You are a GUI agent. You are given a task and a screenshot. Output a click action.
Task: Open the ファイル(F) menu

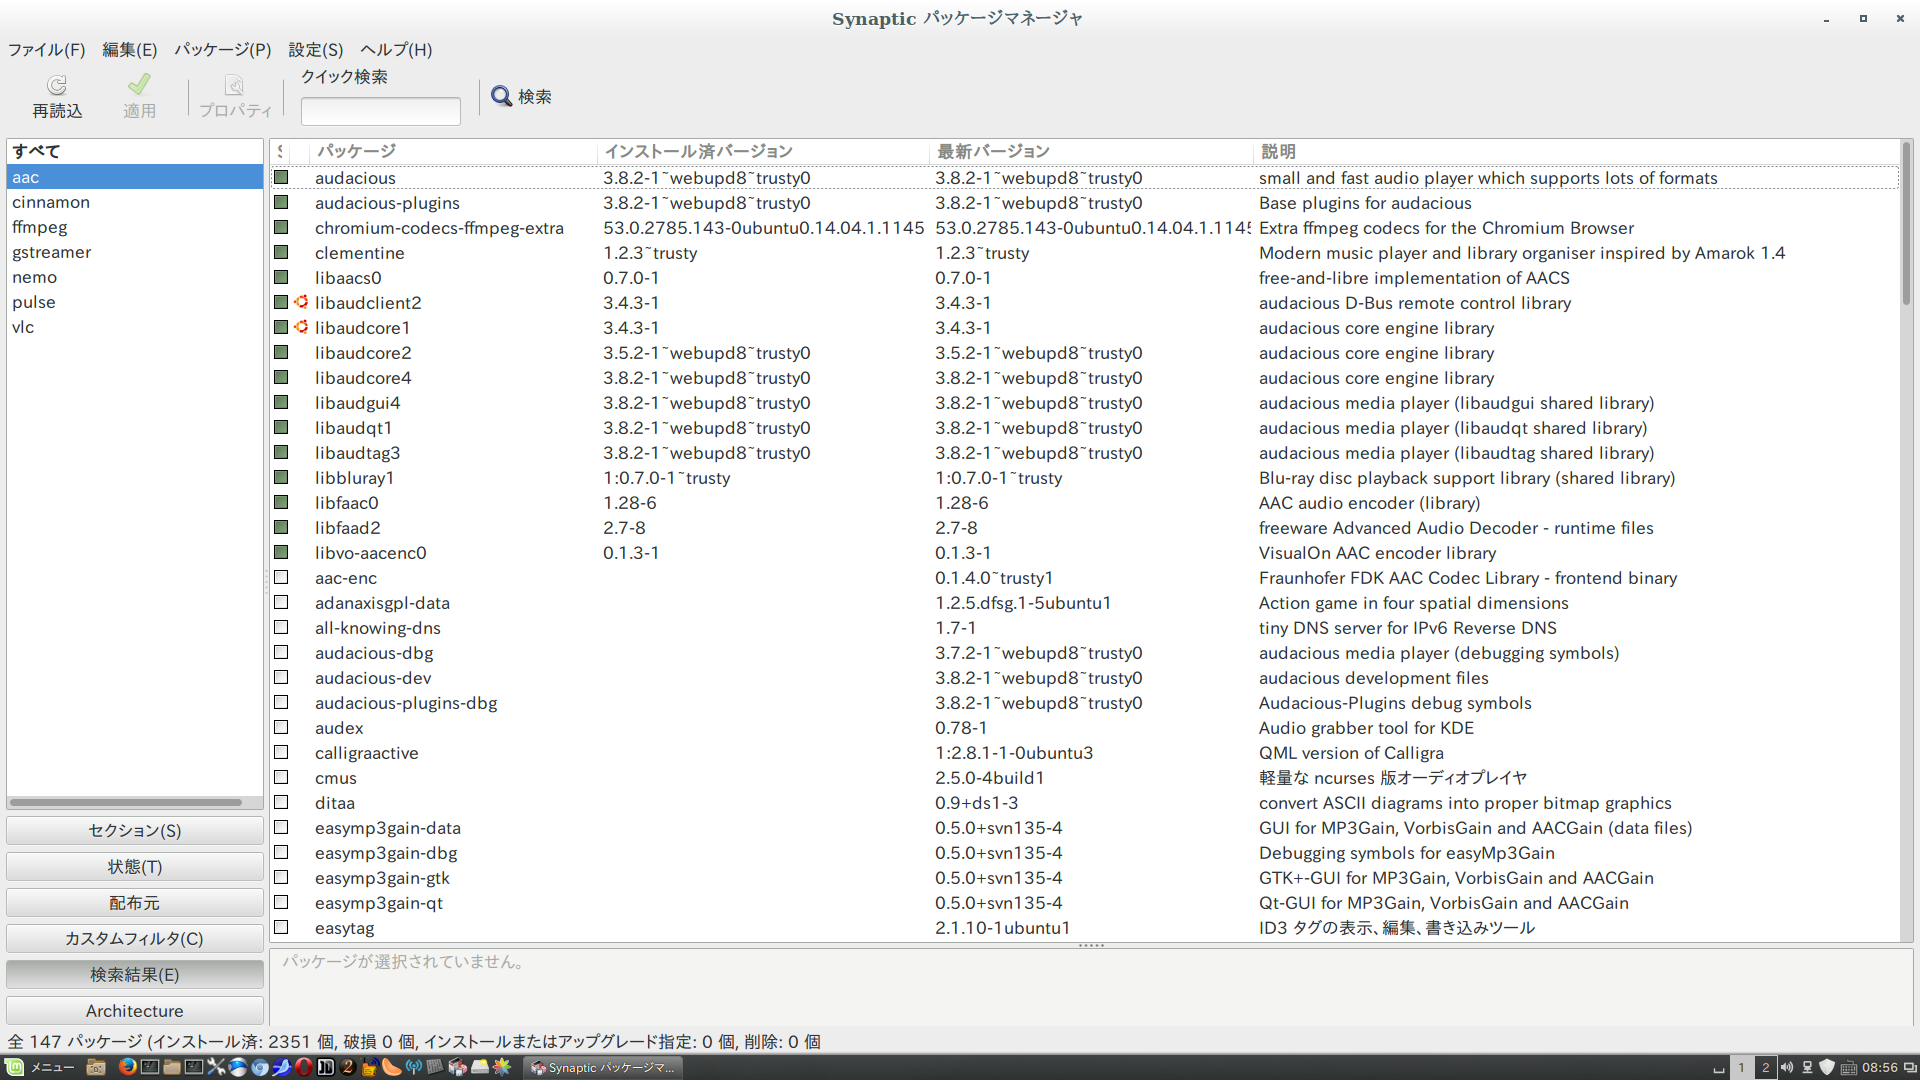47,49
